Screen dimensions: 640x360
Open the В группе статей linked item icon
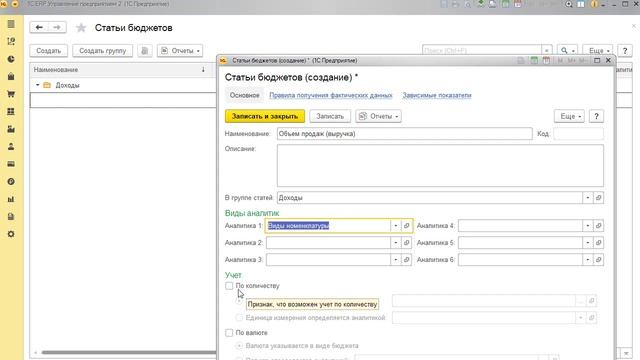coord(598,198)
